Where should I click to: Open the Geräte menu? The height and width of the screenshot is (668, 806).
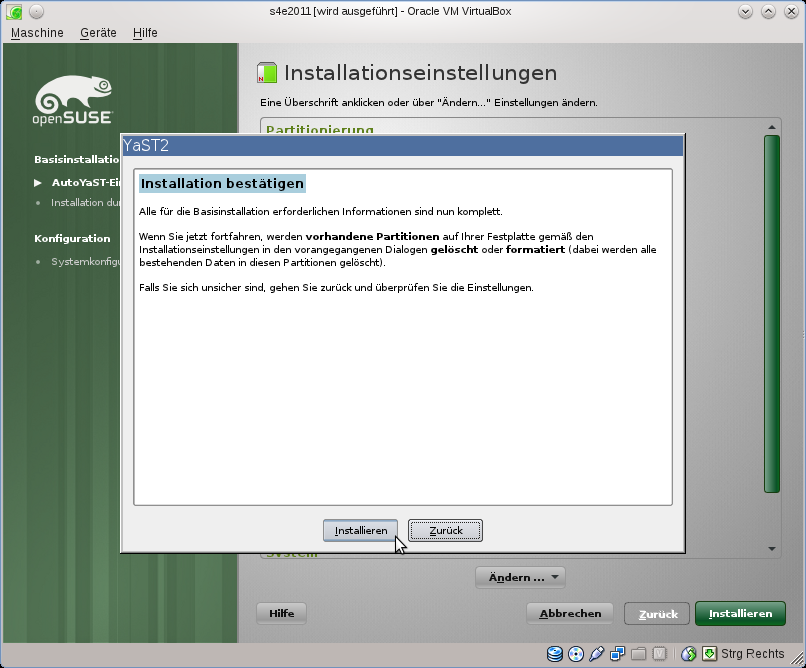tap(98, 33)
